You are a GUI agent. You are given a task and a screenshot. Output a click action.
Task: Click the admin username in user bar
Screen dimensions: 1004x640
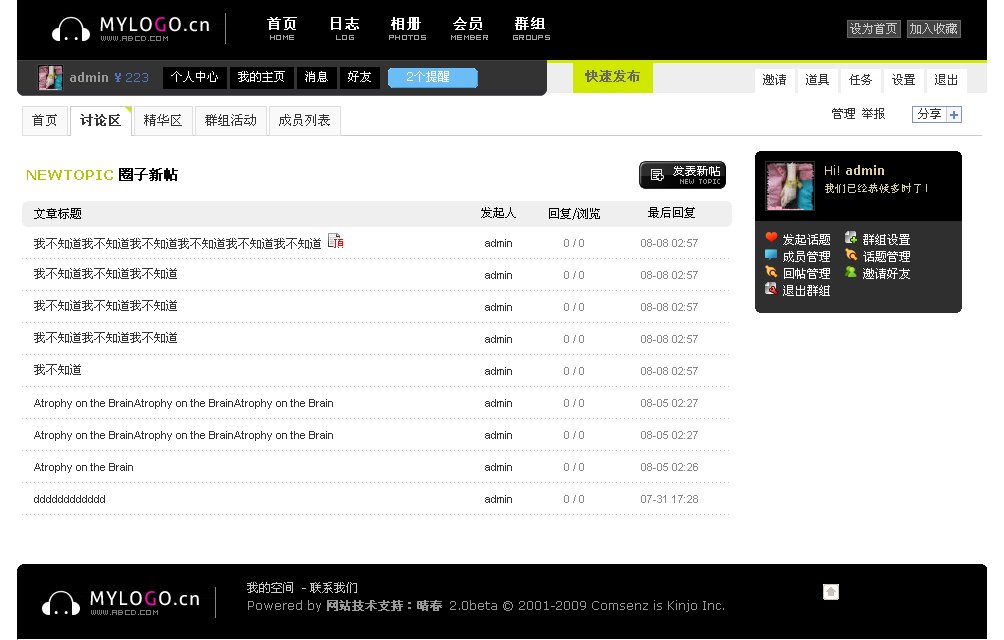pyautogui.click(x=89, y=77)
